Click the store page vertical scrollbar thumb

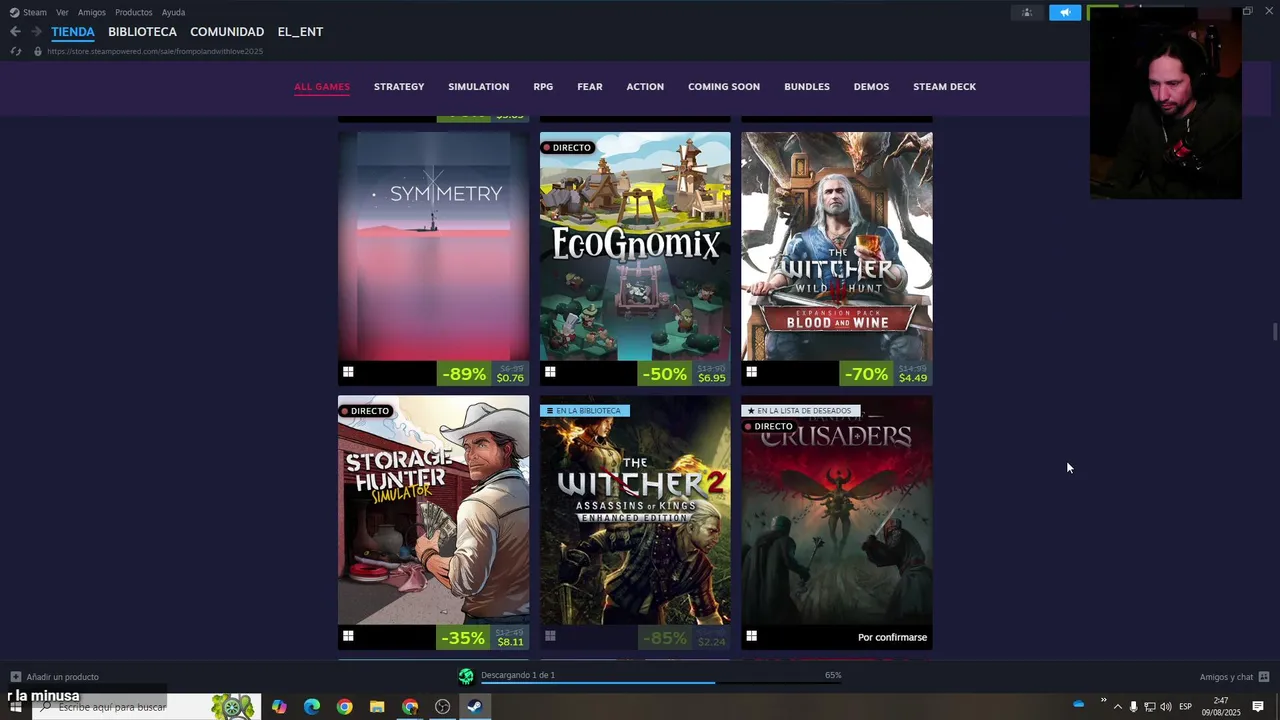pyautogui.click(x=1274, y=332)
